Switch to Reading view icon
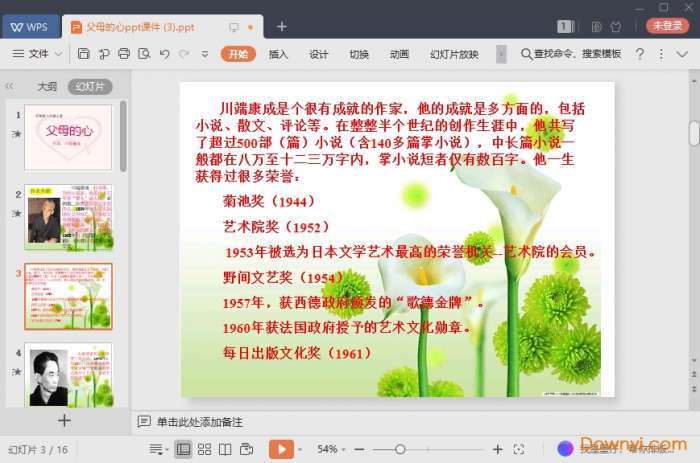The image size is (700, 463). 225,449
